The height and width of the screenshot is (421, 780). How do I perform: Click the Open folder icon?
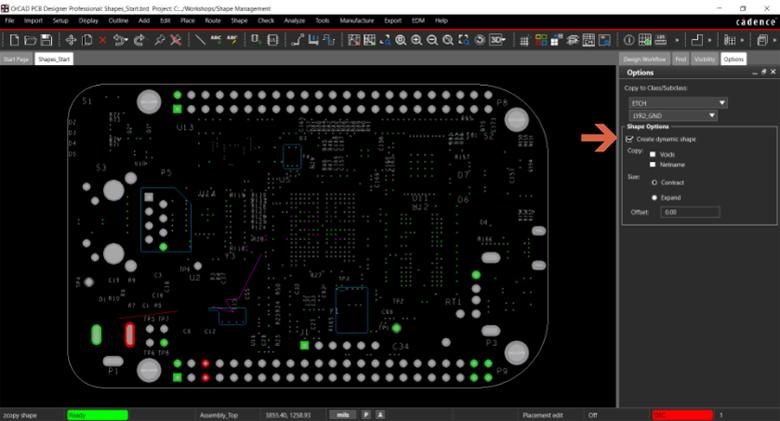tap(30, 40)
